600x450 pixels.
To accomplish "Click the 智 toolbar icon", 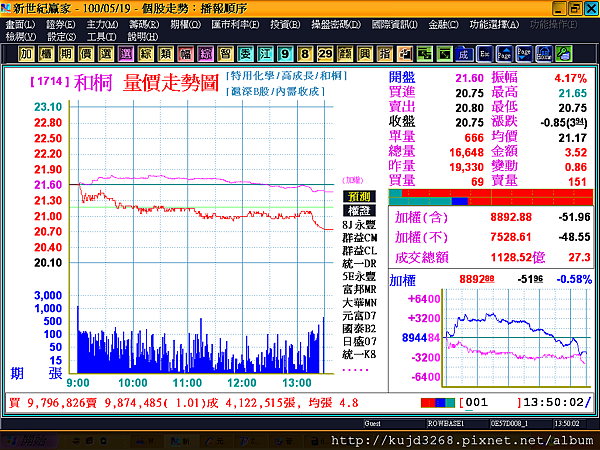I will pyautogui.click(x=225, y=54).
